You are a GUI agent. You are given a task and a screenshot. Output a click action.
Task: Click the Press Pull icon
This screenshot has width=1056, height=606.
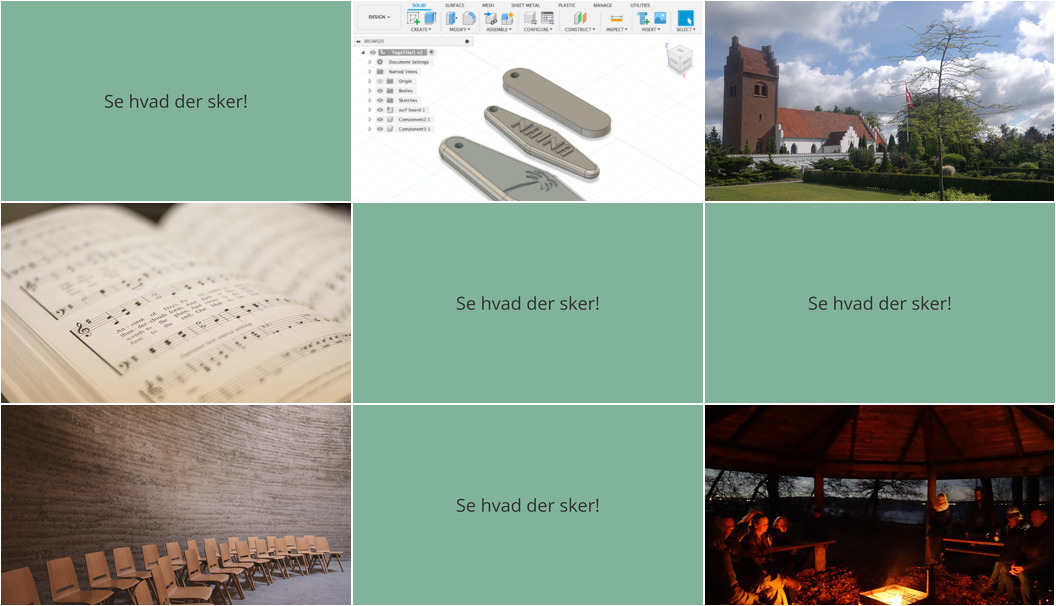[452, 18]
